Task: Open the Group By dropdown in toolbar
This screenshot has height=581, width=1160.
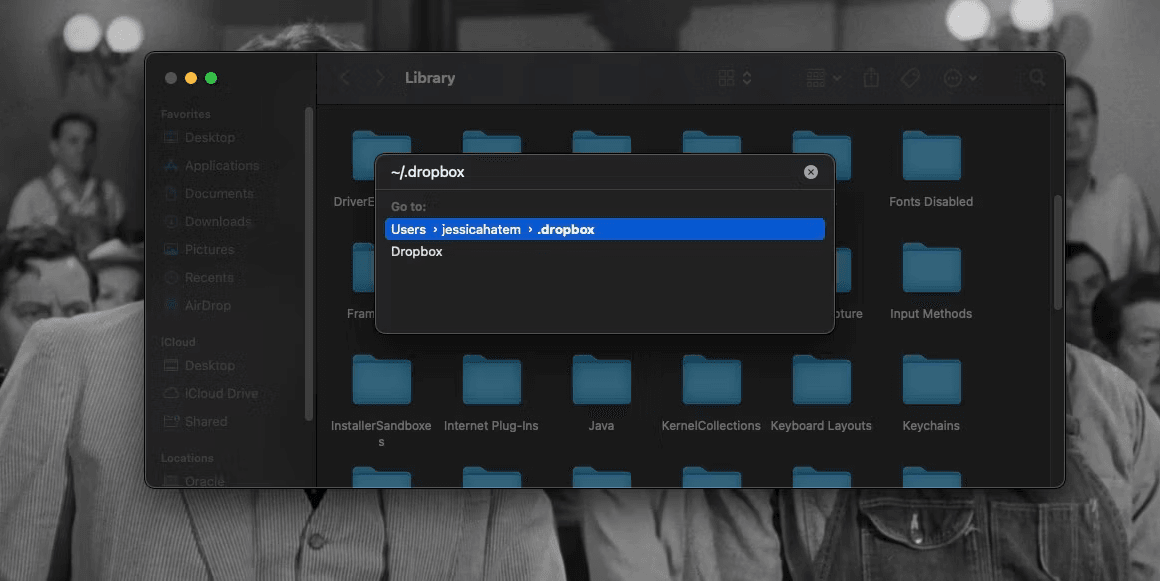Action: click(823, 78)
